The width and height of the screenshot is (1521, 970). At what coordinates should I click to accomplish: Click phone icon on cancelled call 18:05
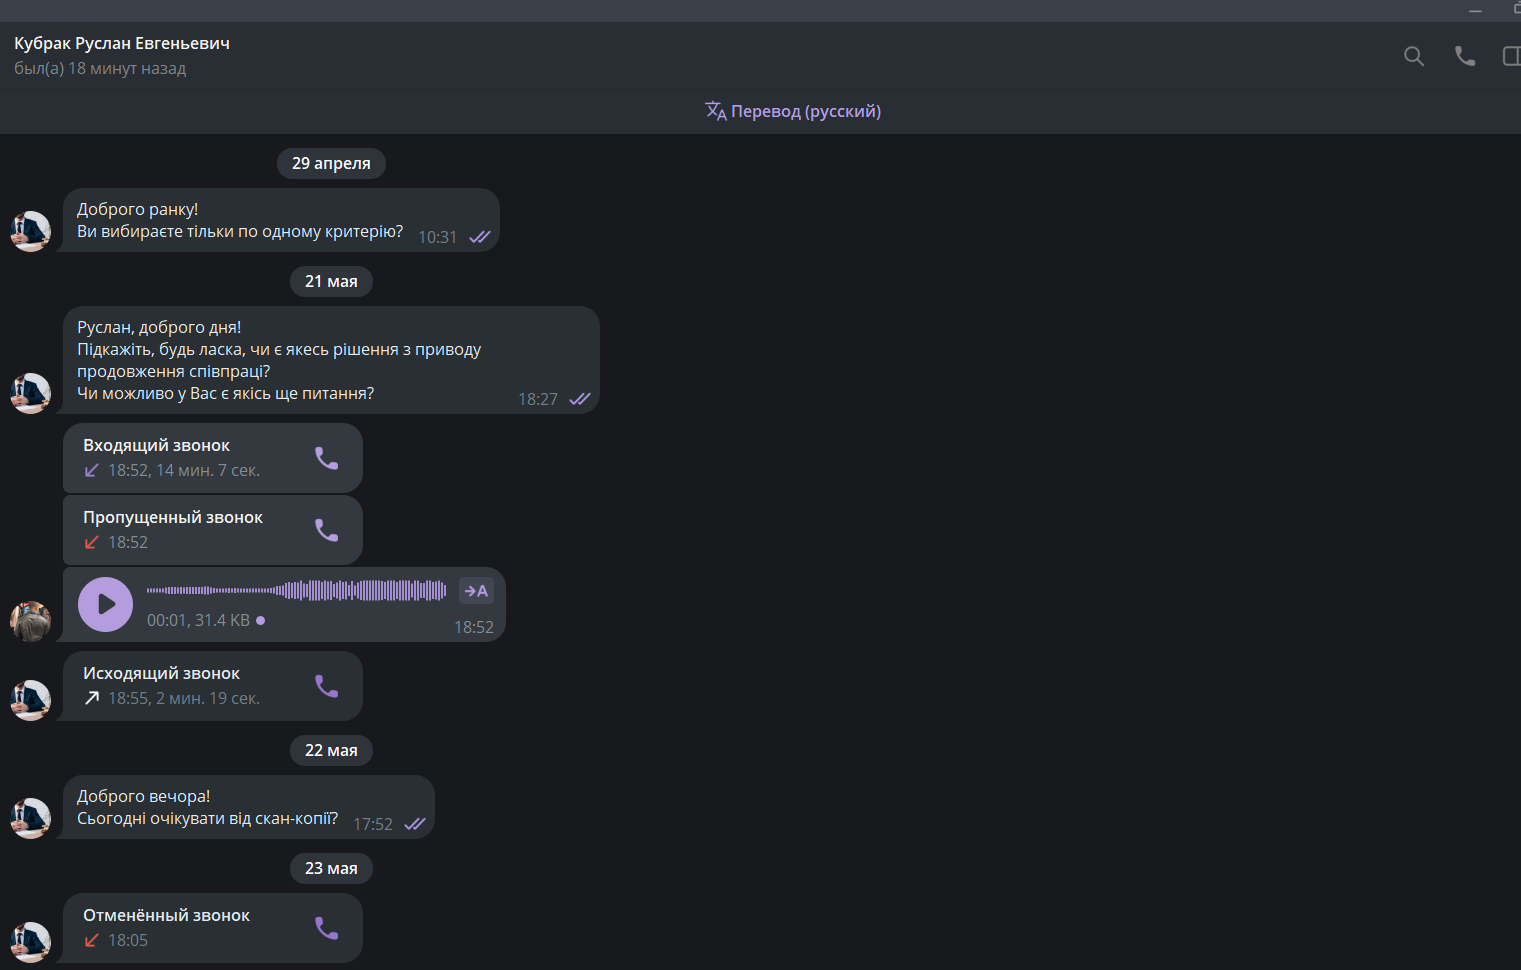pos(327,928)
